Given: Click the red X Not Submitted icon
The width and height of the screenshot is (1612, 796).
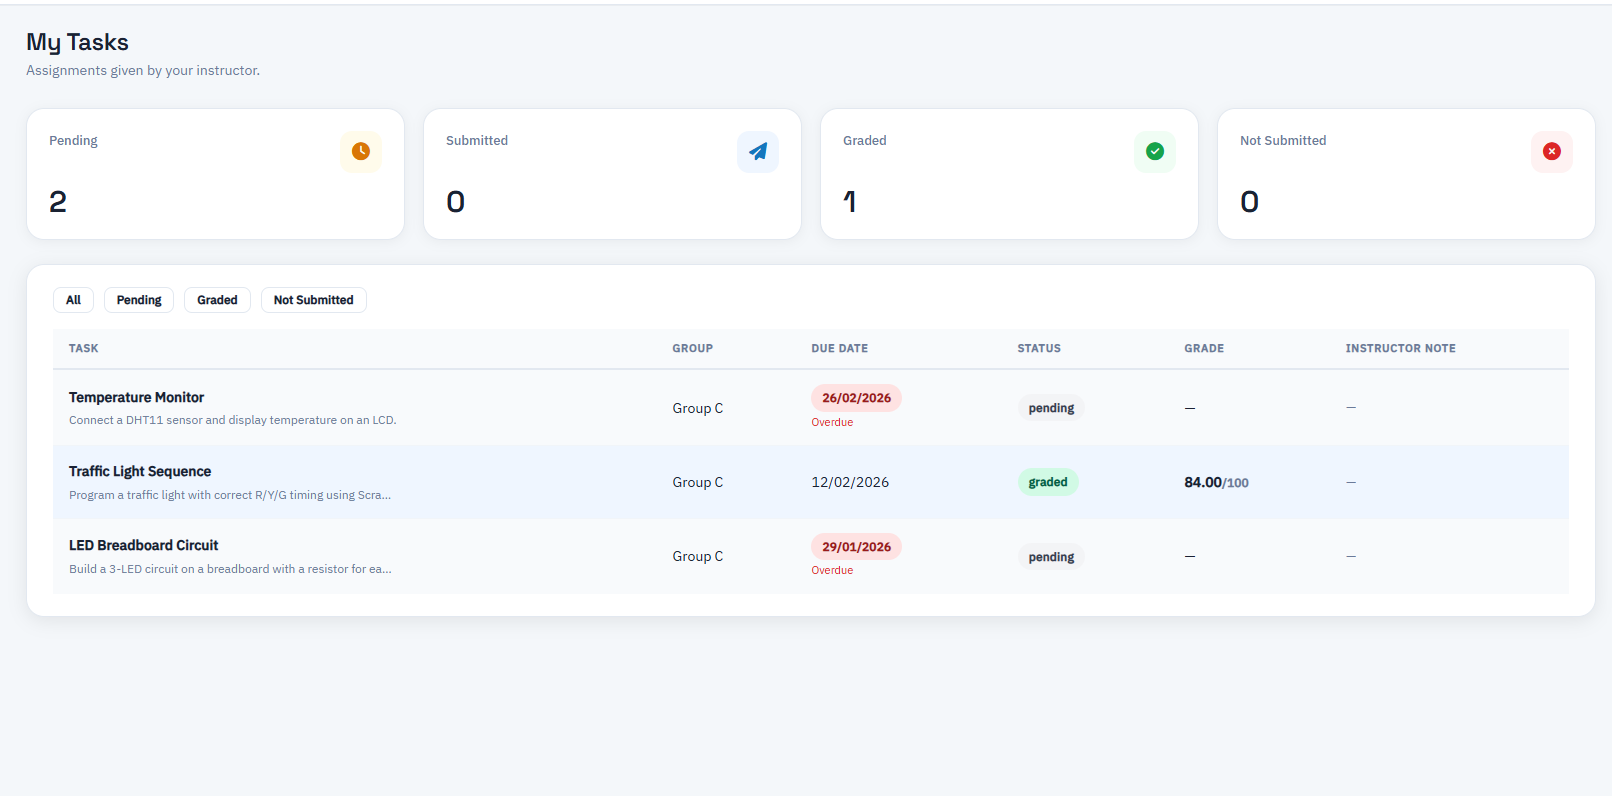Looking at the screenshot, I should (1552, 151).
